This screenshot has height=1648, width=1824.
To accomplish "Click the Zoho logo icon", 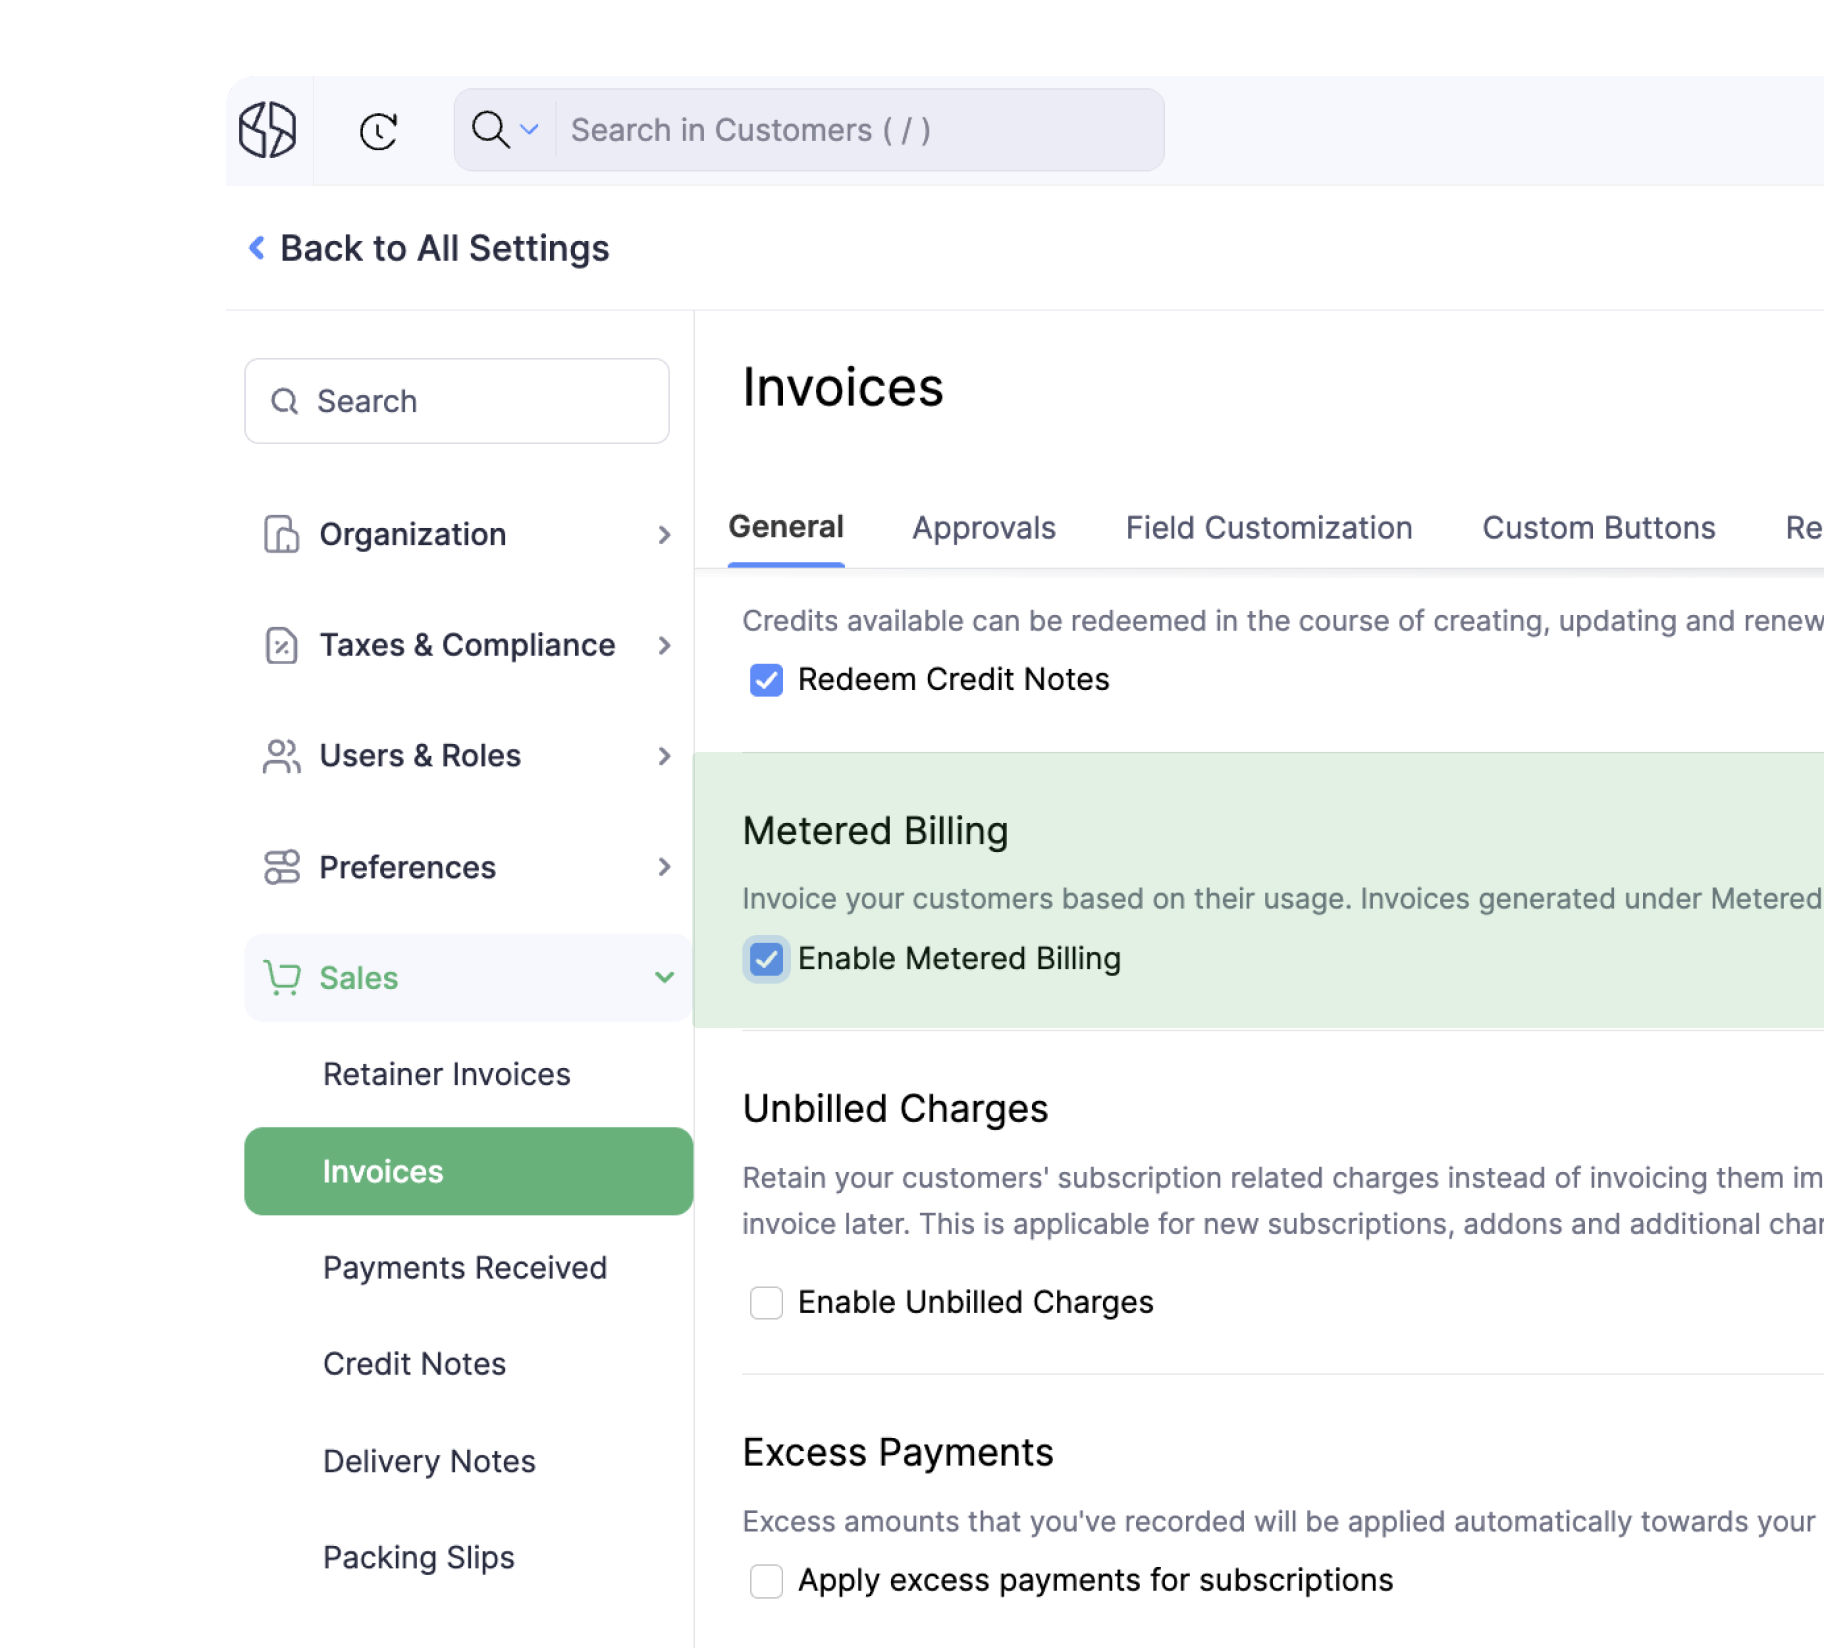I will (x=268, y=130).
